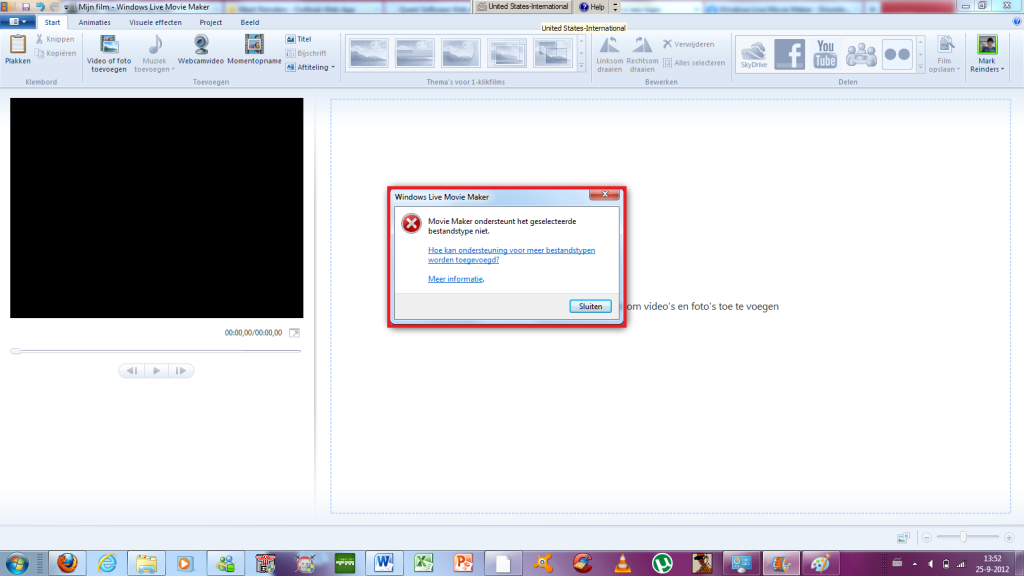This screenshot has width=1024, height=576.
Task: Add Aftiteling credits
Action: (307, 67)
